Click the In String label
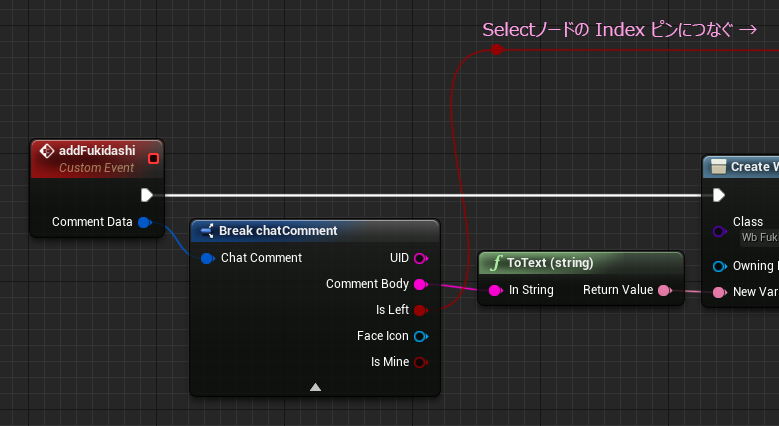The height and width of the screenshot is (426, 779). point(531,290)
